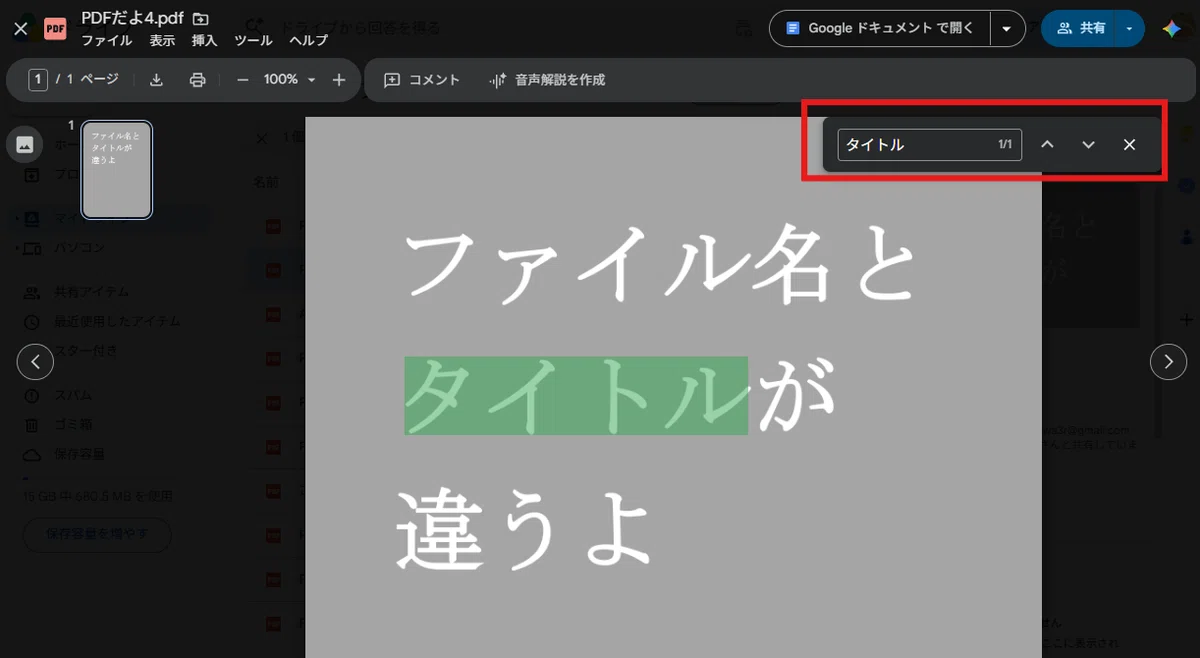Open the 挿入 menu
This screenshot has width=1200, height=658.
[x=204, y=41]
